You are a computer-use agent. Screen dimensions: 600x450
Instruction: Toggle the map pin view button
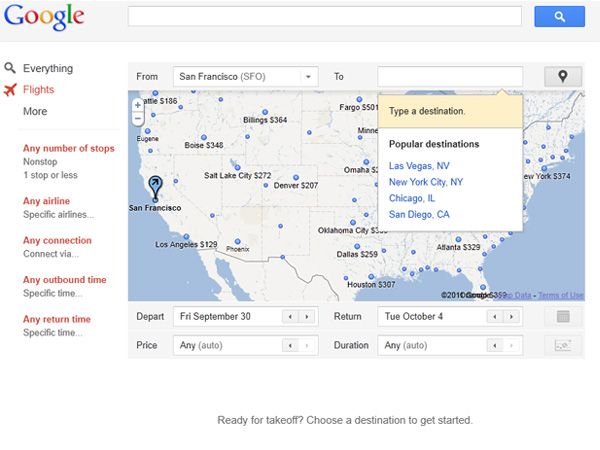(x=562, y=76)
